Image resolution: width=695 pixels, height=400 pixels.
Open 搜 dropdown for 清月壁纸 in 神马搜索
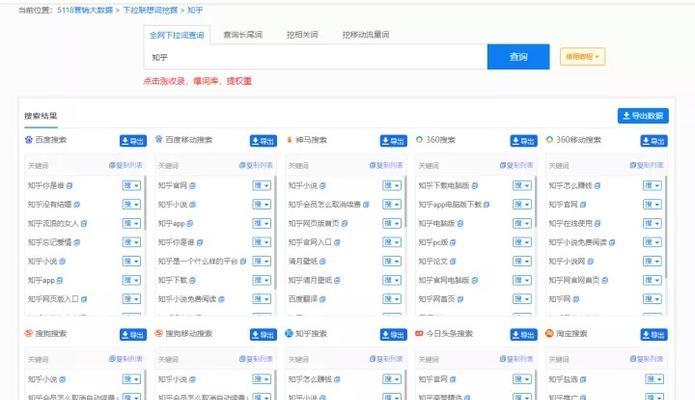click(392, 262)
